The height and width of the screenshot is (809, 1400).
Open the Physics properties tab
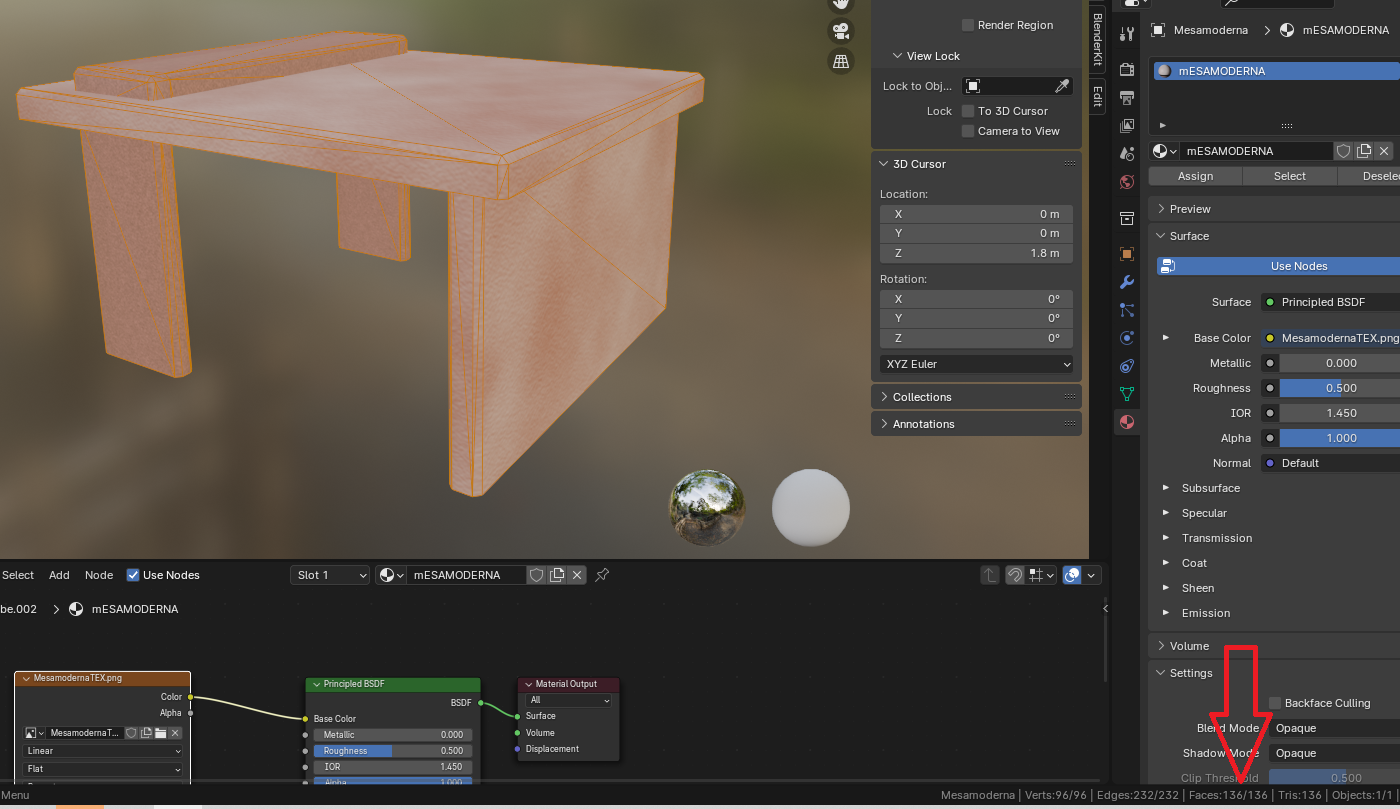coord(1127,338)
